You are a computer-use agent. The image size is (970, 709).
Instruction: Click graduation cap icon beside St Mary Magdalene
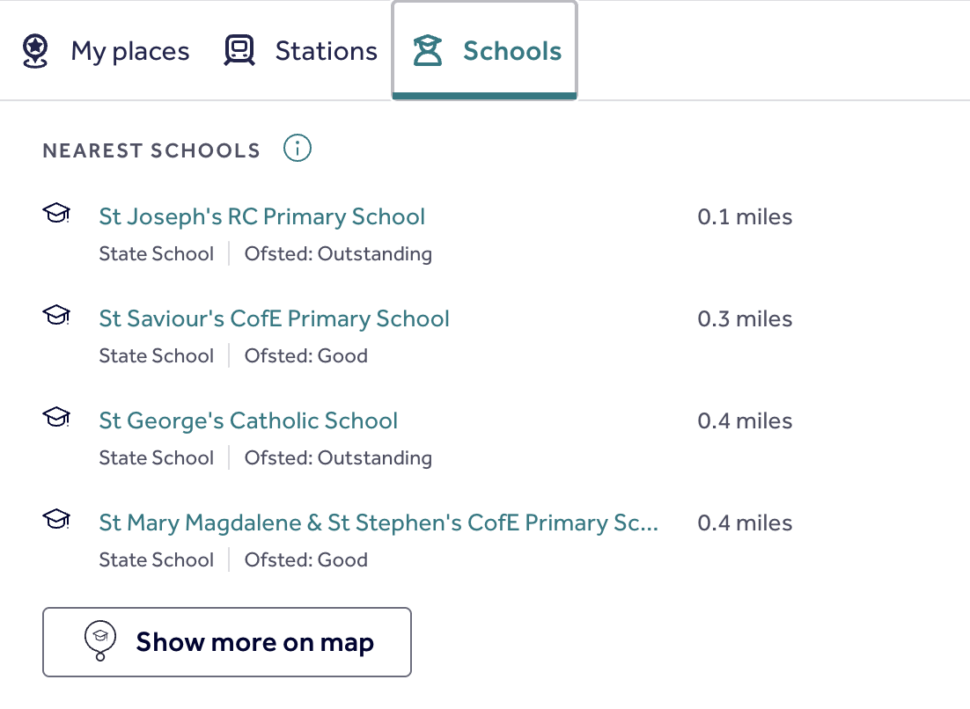click(x=56, y=519)
